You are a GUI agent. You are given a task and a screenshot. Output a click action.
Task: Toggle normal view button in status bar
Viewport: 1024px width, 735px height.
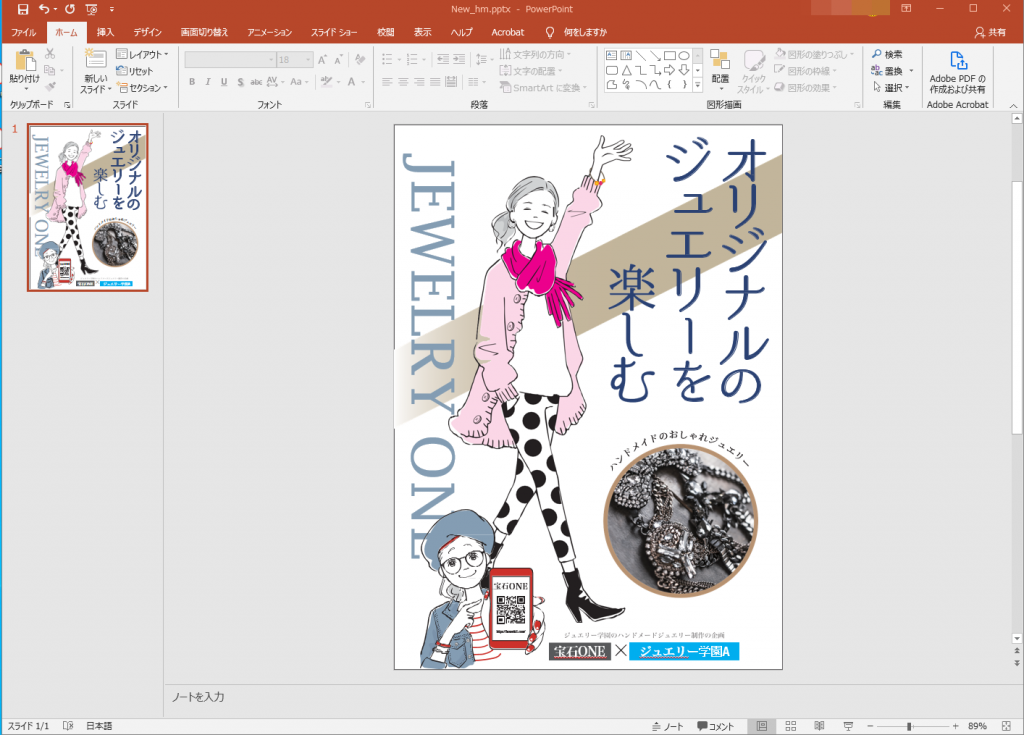[x=761, y=726]
